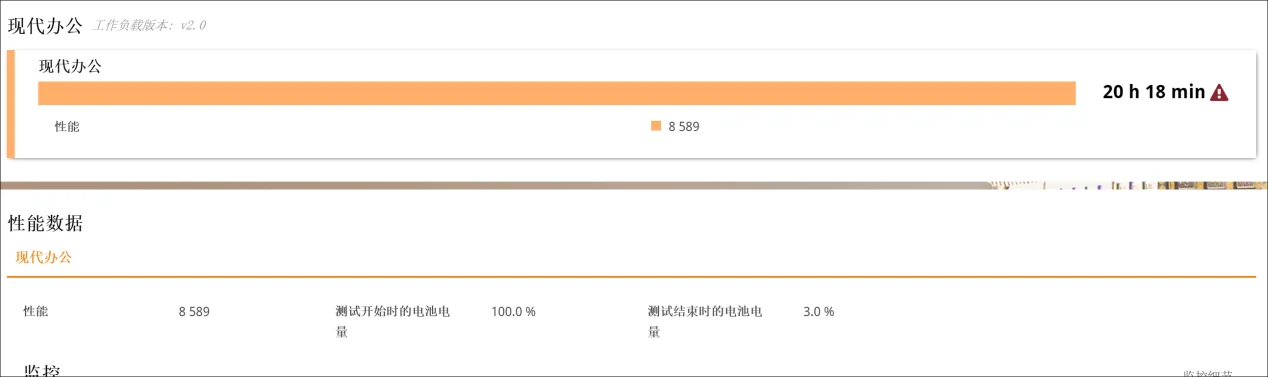
Task: Click the red warning triangle icon
Action: pos(1219,93)
